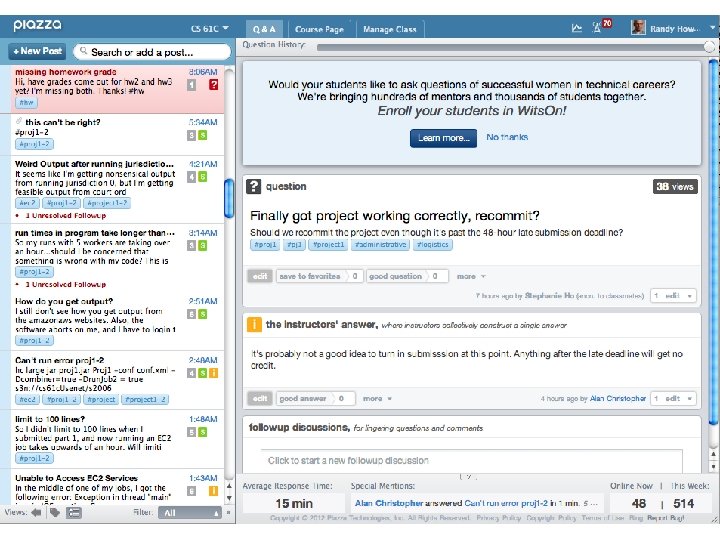
Task: Open Stephanie Ho author link
Action: [549, 296]
